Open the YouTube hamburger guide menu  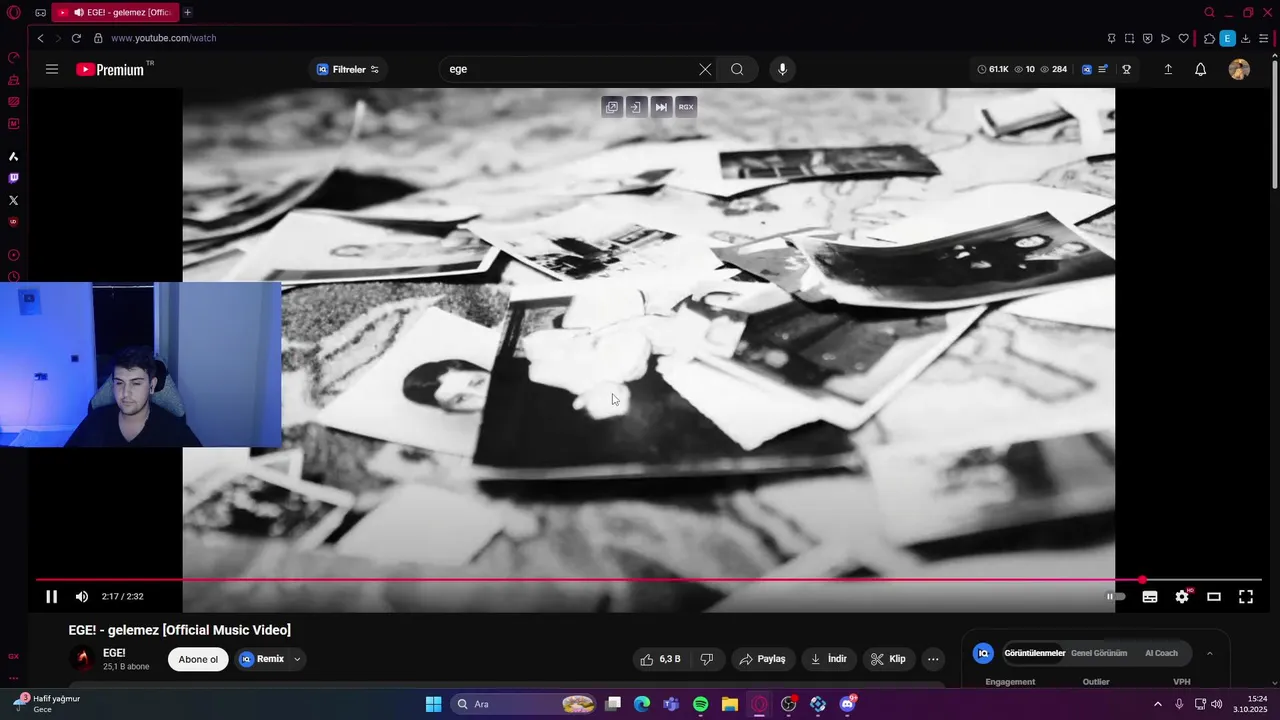pyautogui.click(x=52, y=69)
